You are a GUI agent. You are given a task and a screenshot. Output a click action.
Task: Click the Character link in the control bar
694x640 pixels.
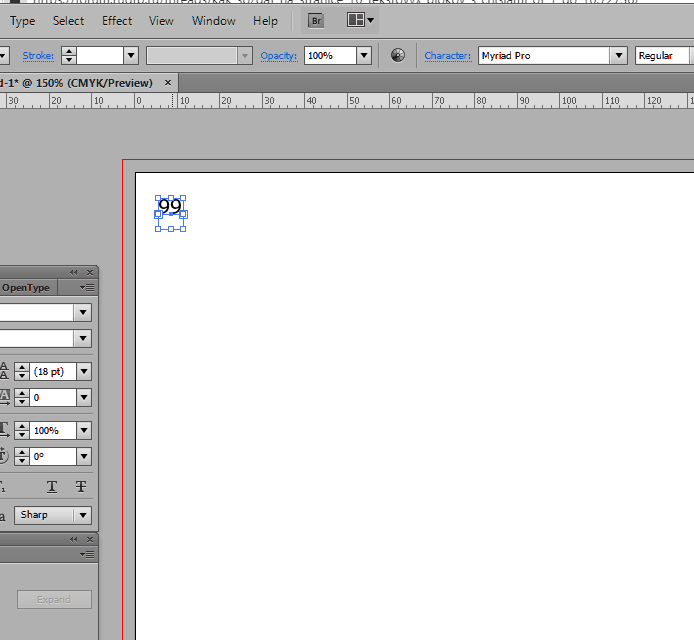[x=448, y=56]
